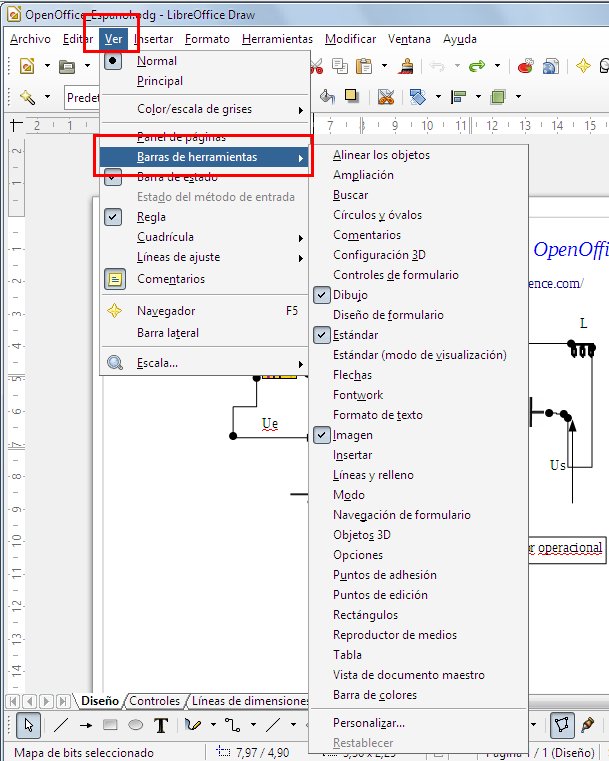Expand the Líneas de ajuste submenu

tap(204, 257)
